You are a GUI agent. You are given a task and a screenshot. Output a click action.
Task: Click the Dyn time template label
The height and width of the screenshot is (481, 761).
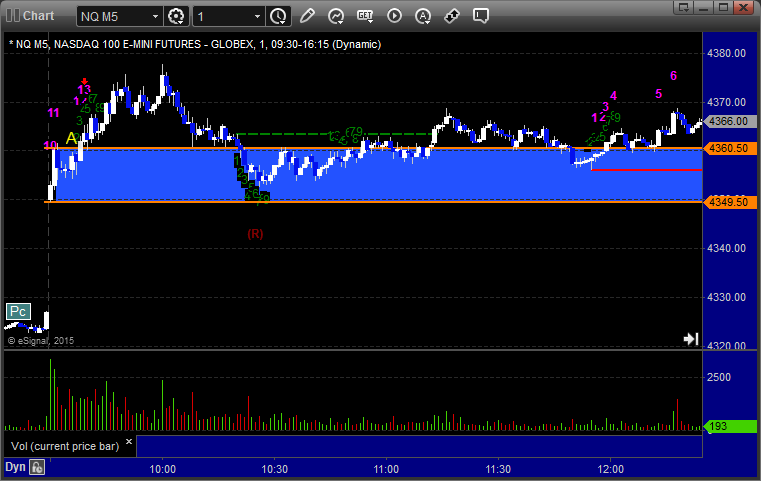point(15,467)
